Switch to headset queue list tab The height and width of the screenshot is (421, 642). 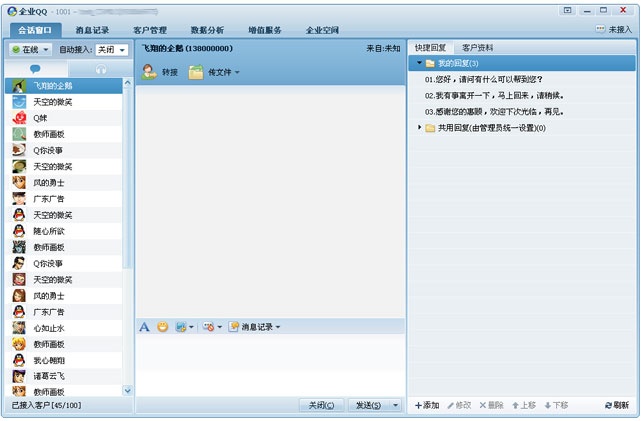click(101, 69)
